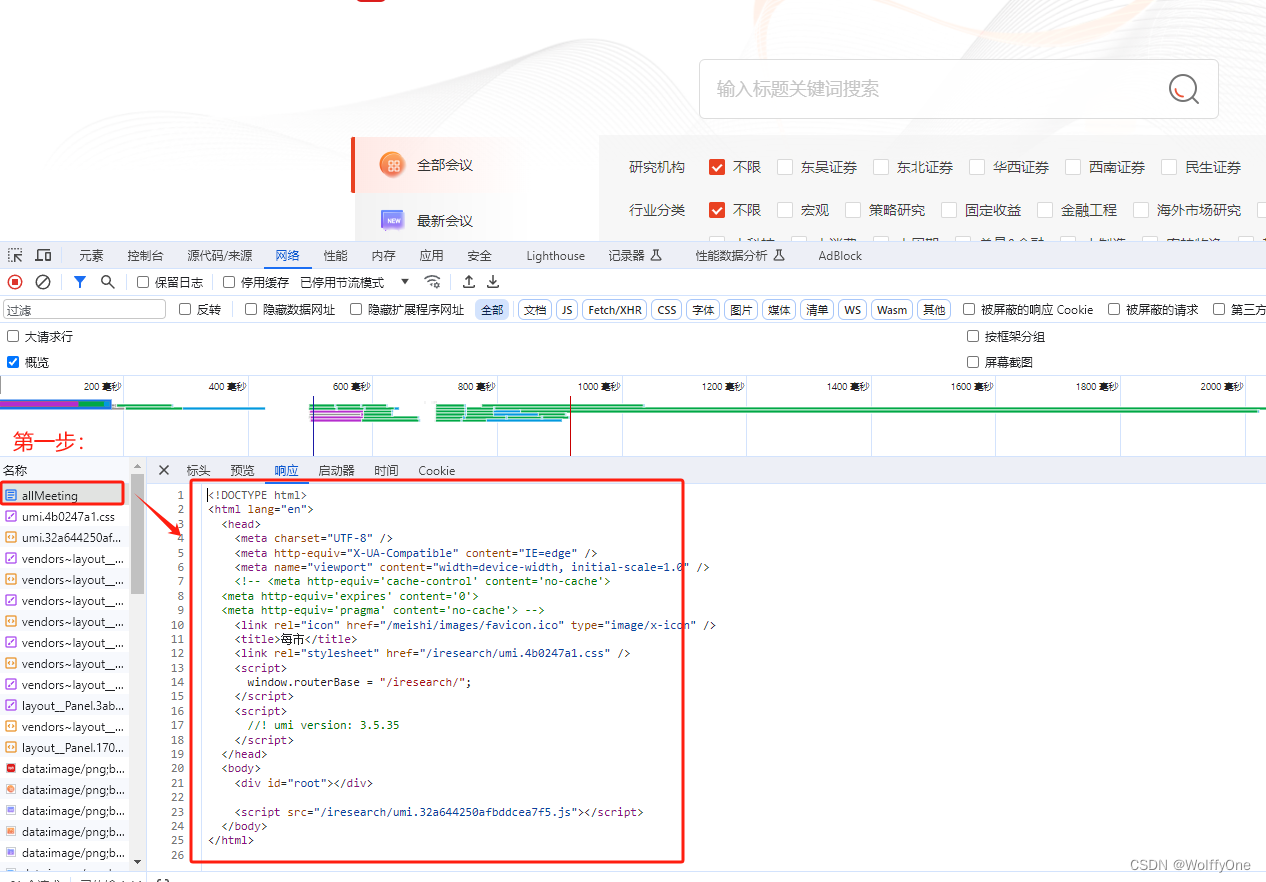Viewport: 1266px width, 882px height.
Task: Open 标头 request detail tab
Action: tap(198, 471)
